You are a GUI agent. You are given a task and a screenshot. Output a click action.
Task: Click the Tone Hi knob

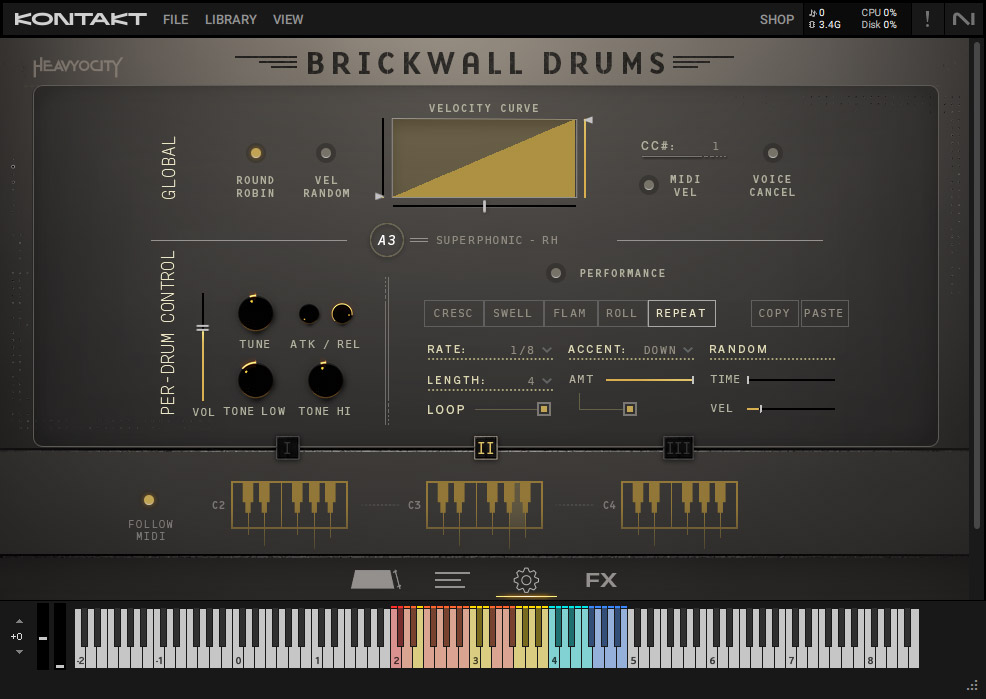pos(325,380)
